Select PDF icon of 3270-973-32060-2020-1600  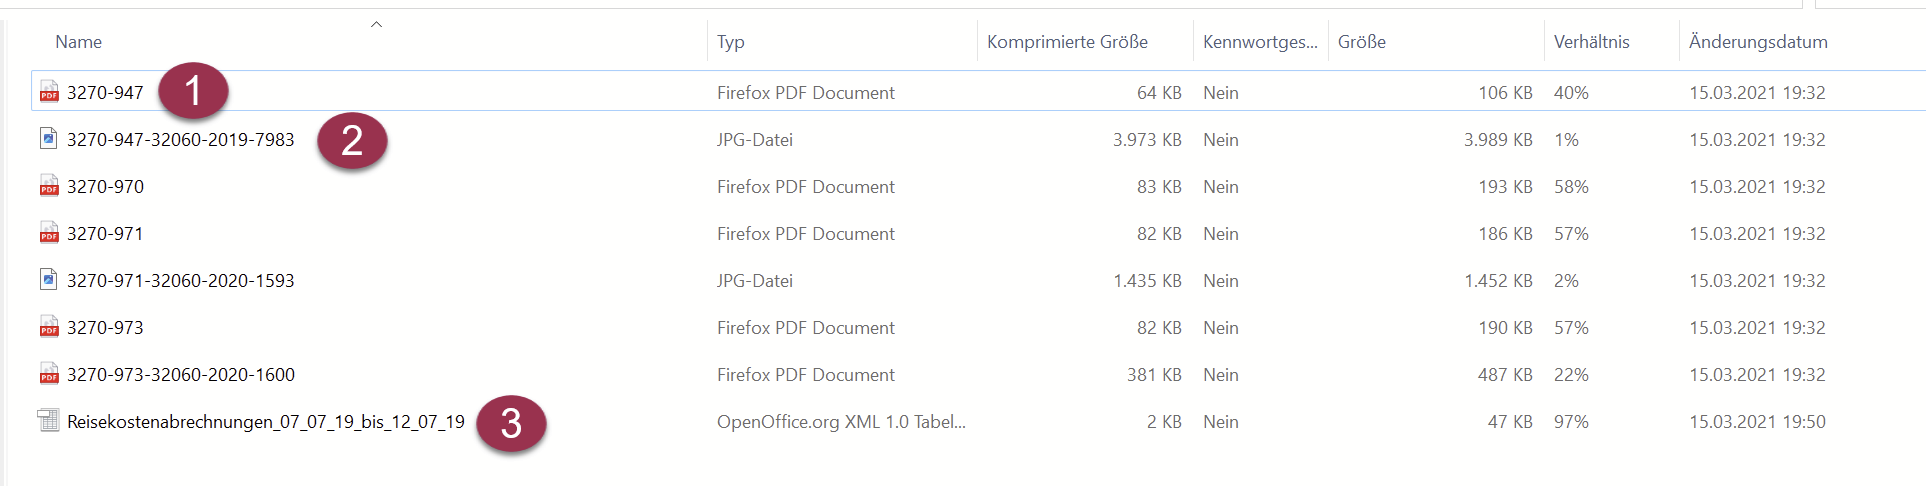coord(49,374)
